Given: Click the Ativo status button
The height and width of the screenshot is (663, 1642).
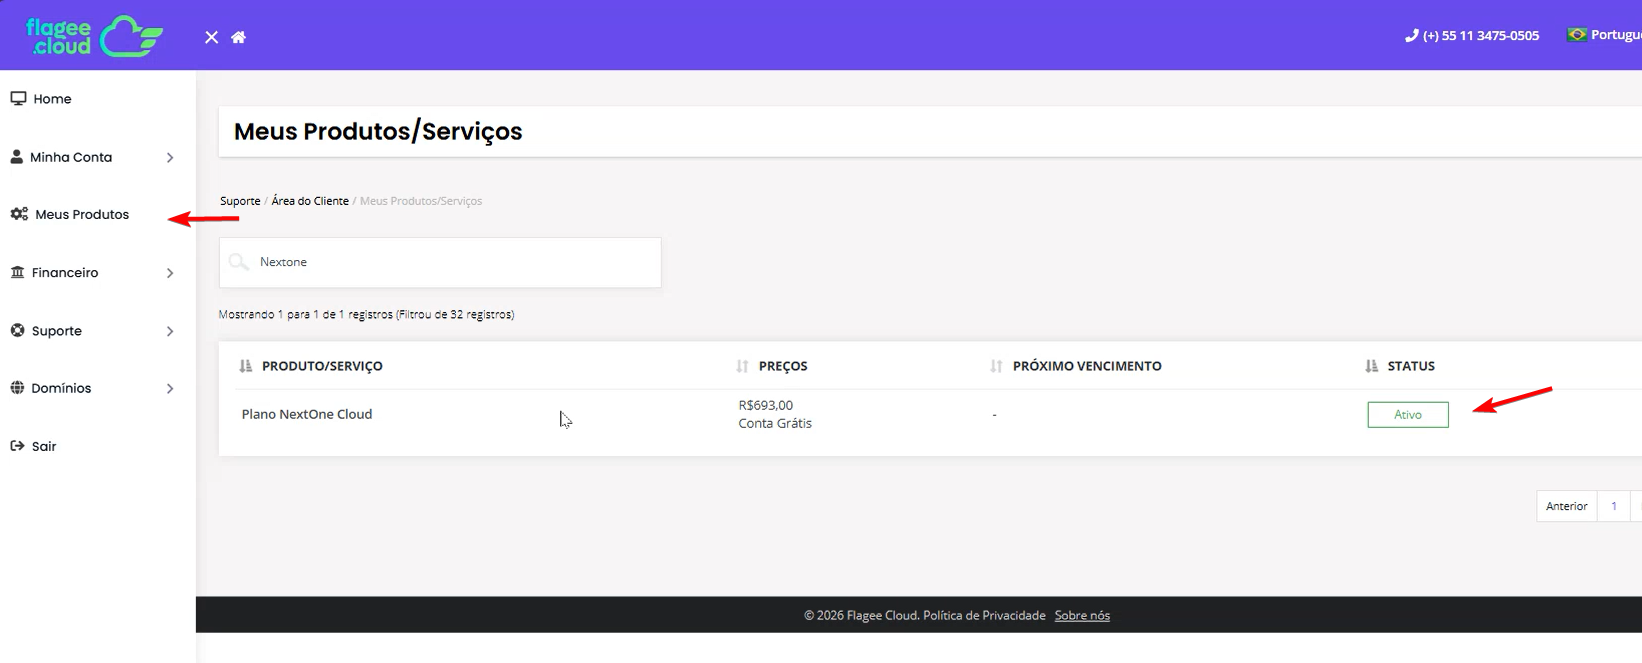Looking at the screenshot, I should tap(1407, 414).
